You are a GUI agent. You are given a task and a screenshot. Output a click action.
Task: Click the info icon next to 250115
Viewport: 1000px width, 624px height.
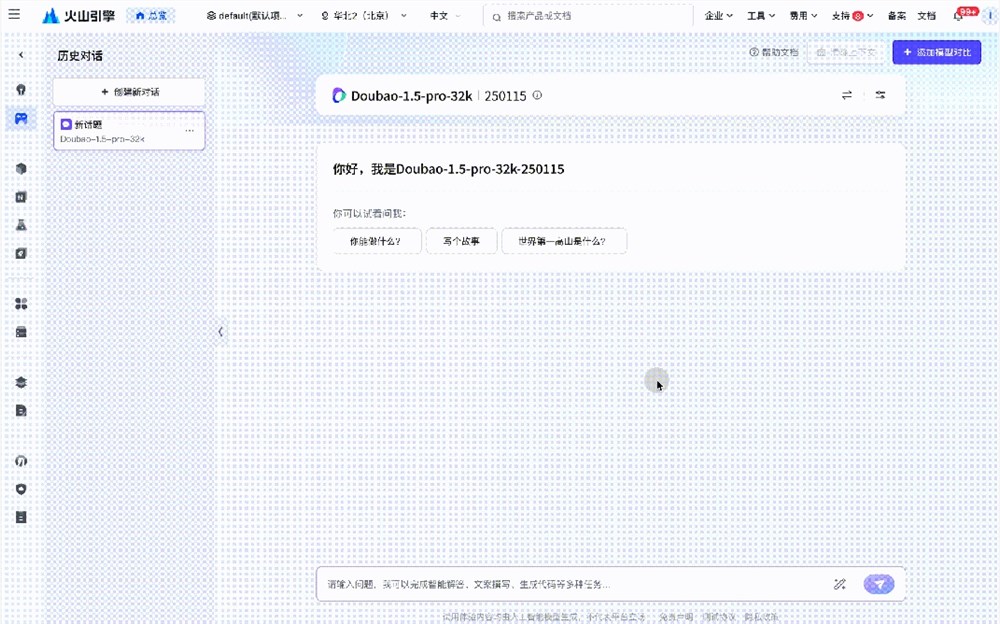[x=537, y=96]
